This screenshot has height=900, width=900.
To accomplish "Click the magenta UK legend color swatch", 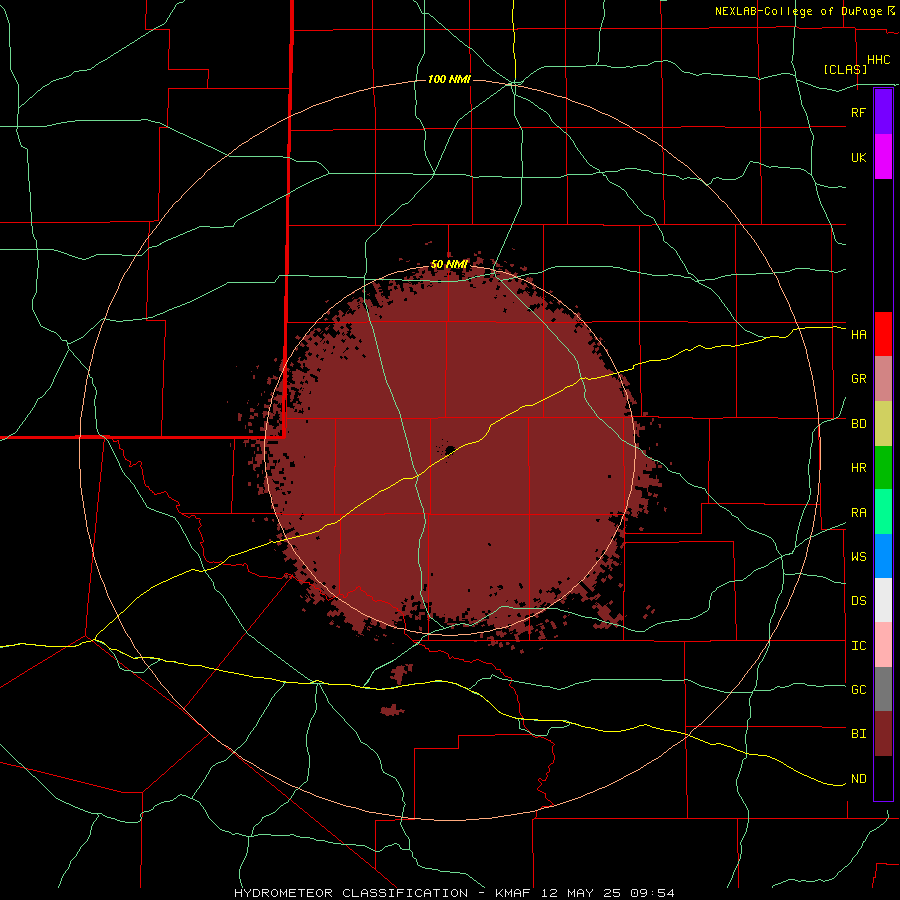I will click(883, 157).
